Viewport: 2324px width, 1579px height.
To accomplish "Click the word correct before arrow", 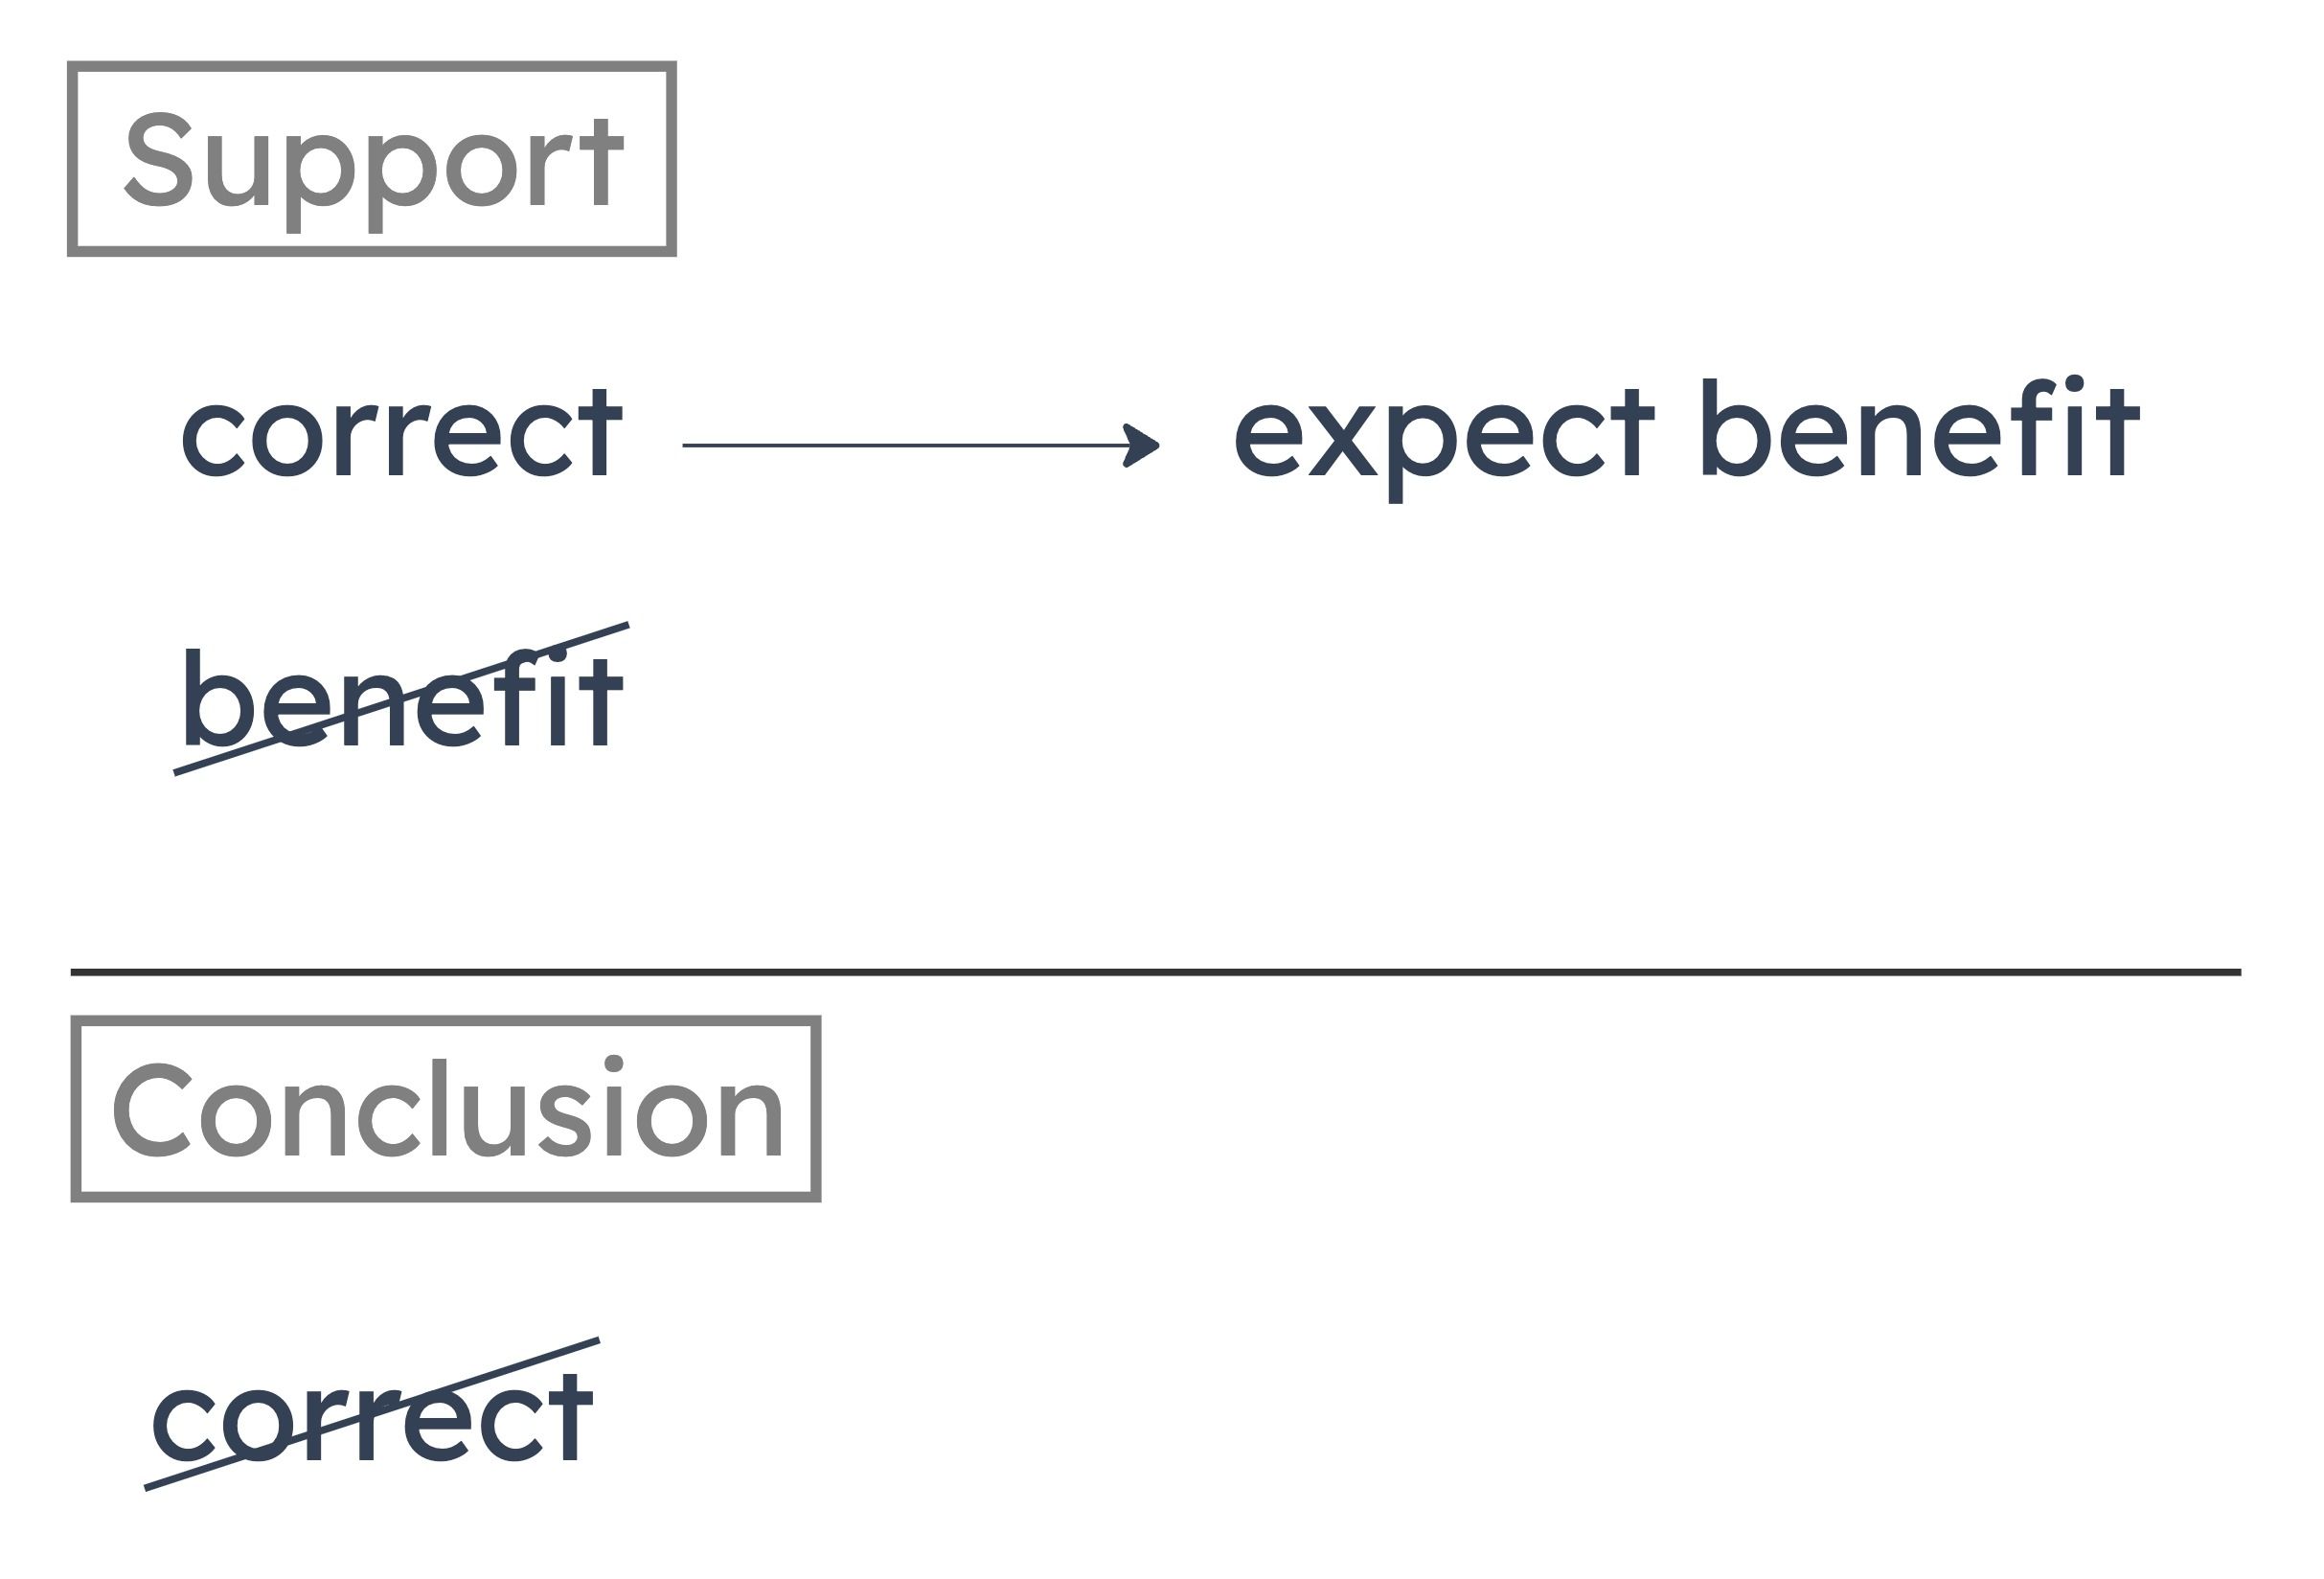I will [402, 432].
